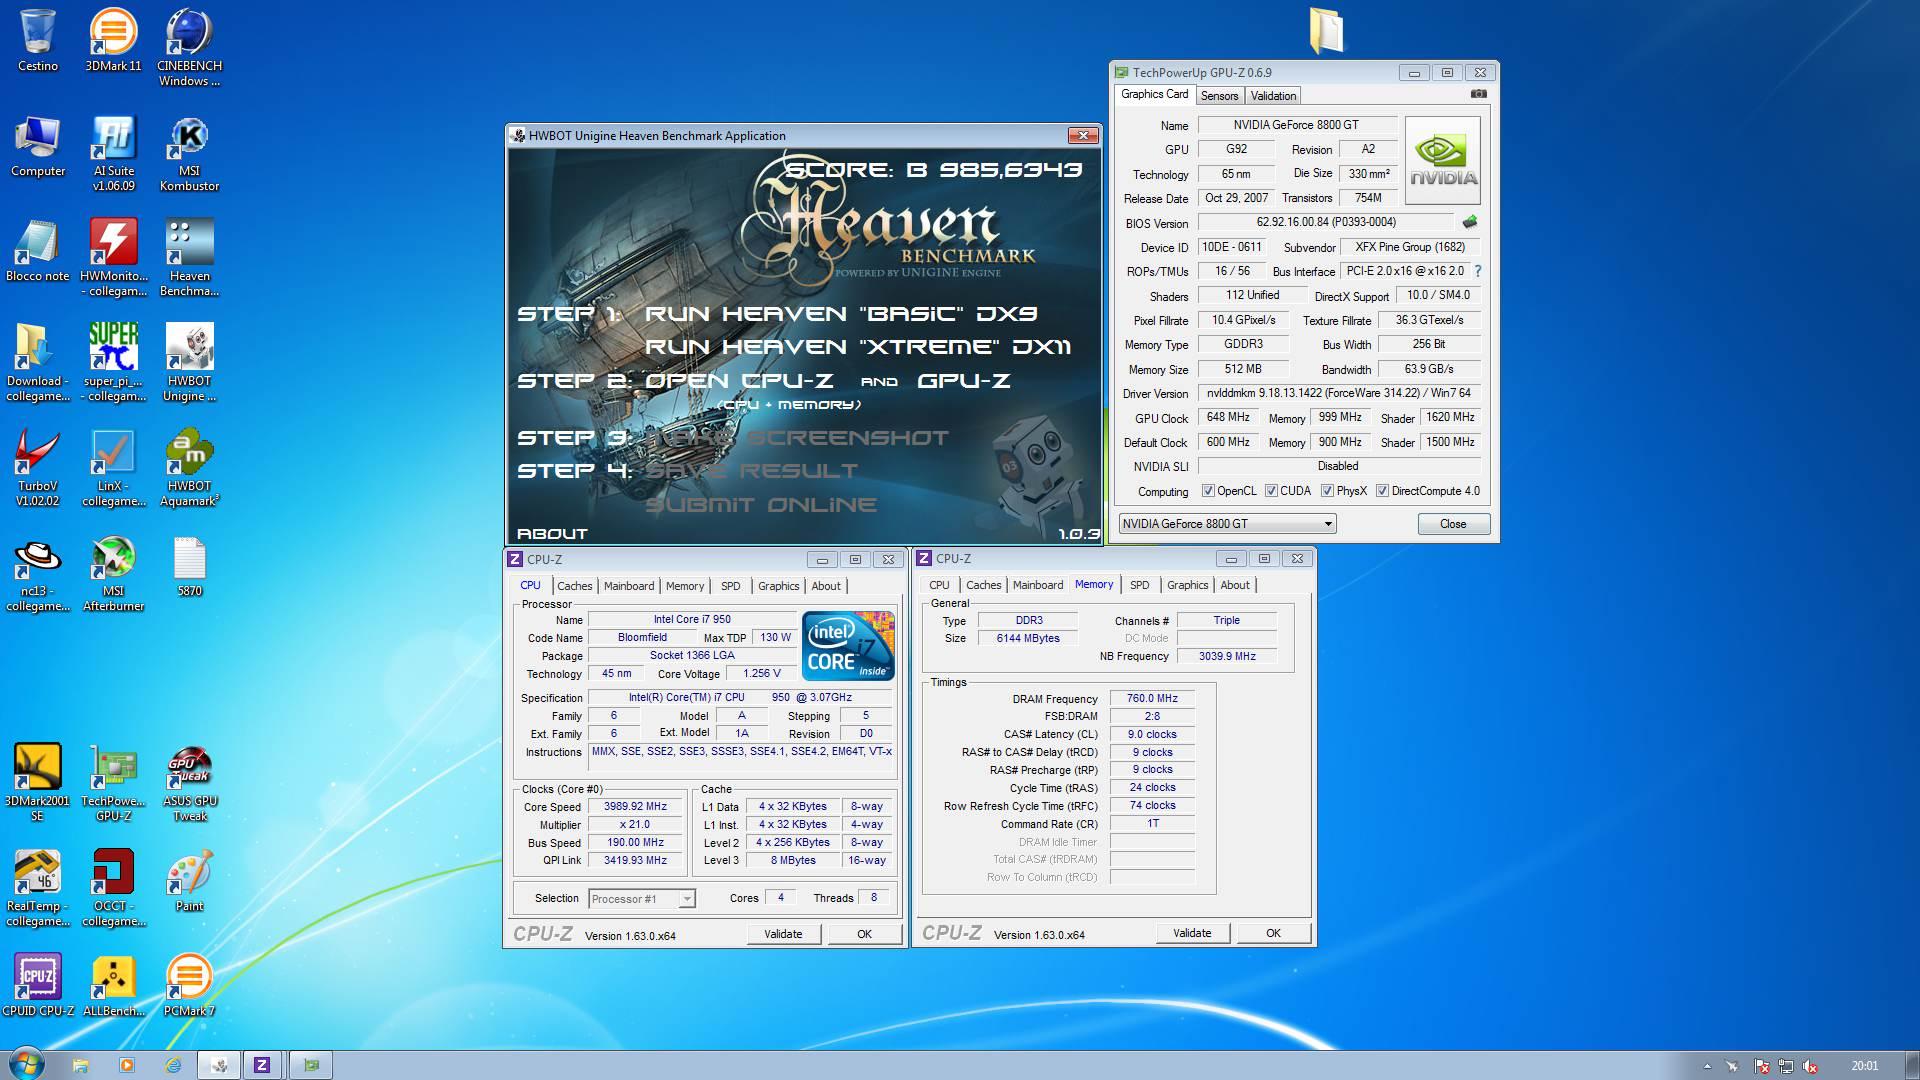Click the GPU-Z BIOS save chip icon

pos(1469,222)
